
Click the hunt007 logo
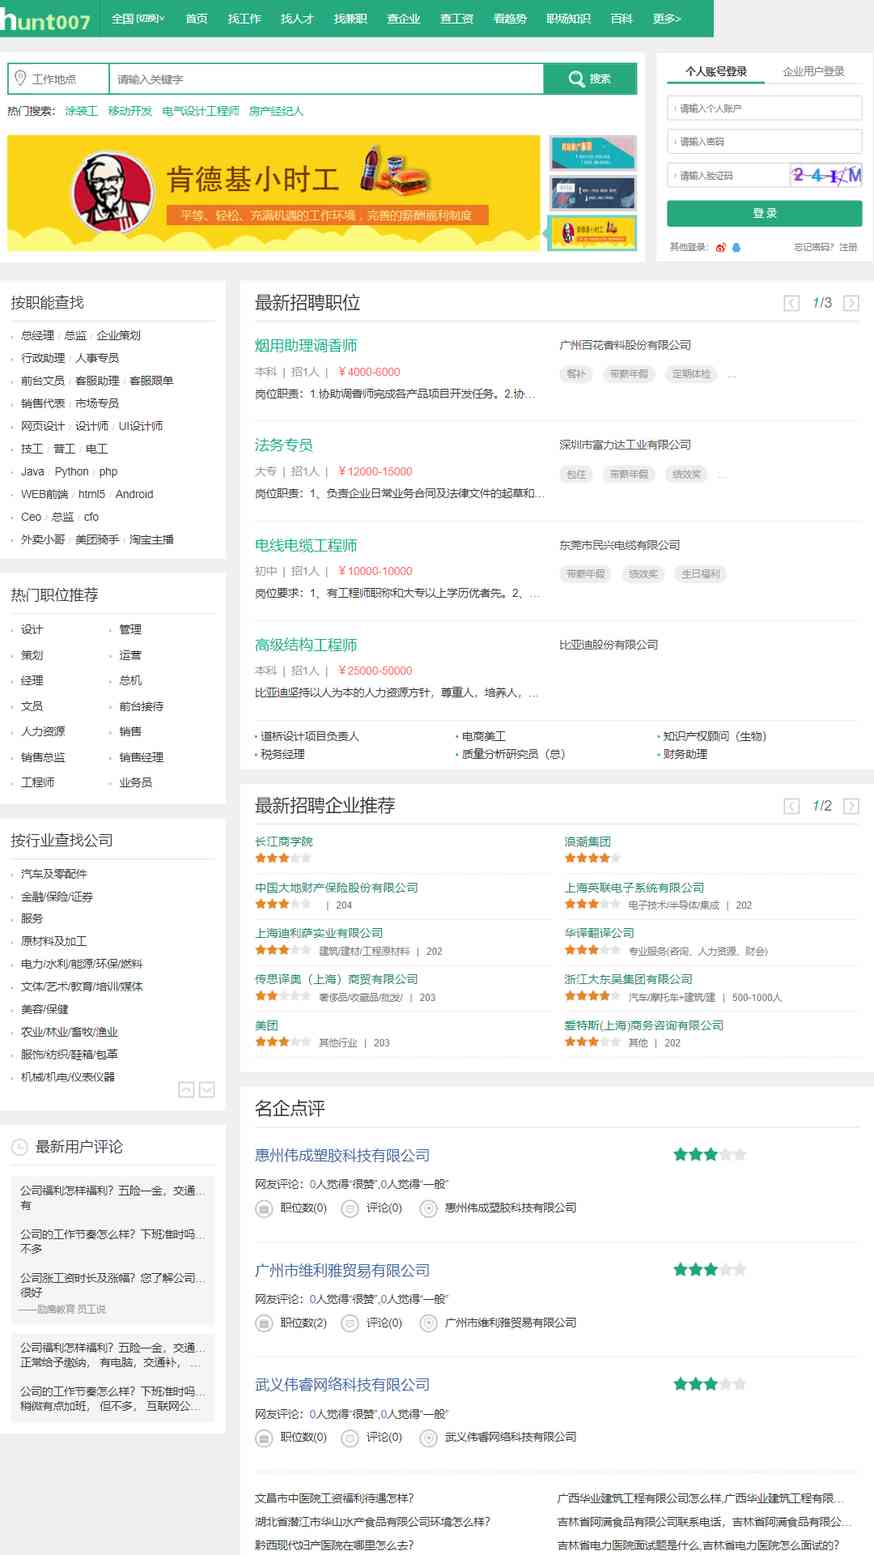[x=46, y=19]
